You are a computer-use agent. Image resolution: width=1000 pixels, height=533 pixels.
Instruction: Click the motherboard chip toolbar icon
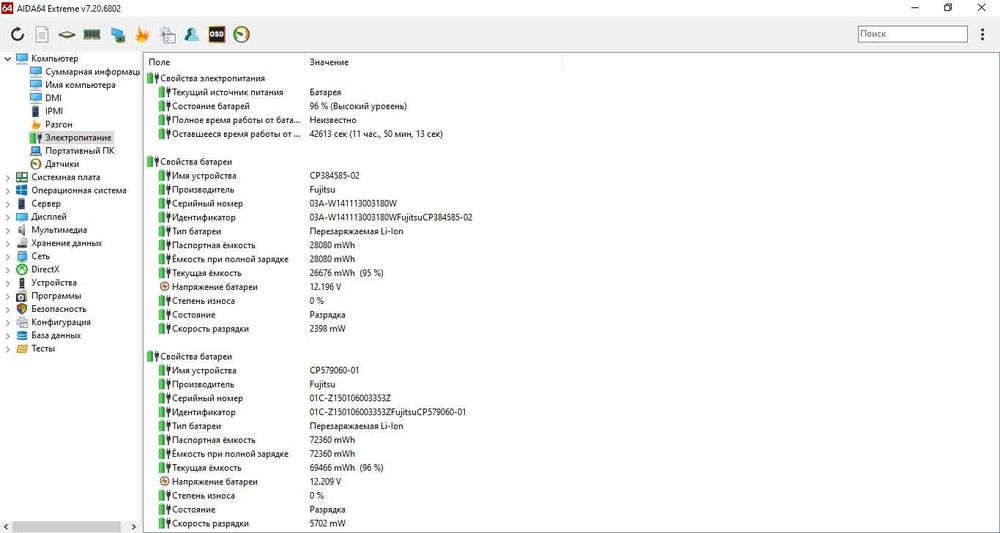[x=67, y=34]
